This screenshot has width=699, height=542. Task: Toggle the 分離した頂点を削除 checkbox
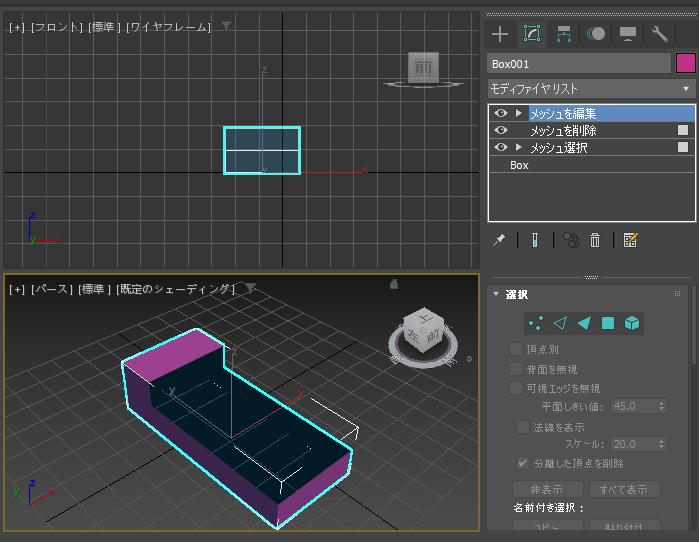523,463
